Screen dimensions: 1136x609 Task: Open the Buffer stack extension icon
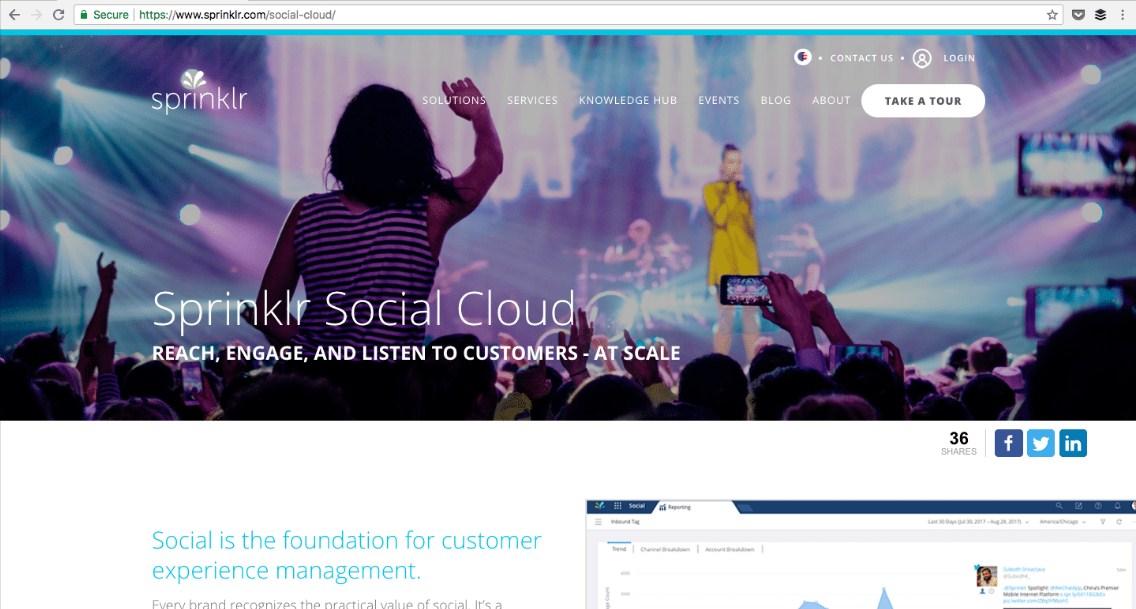1100,14
